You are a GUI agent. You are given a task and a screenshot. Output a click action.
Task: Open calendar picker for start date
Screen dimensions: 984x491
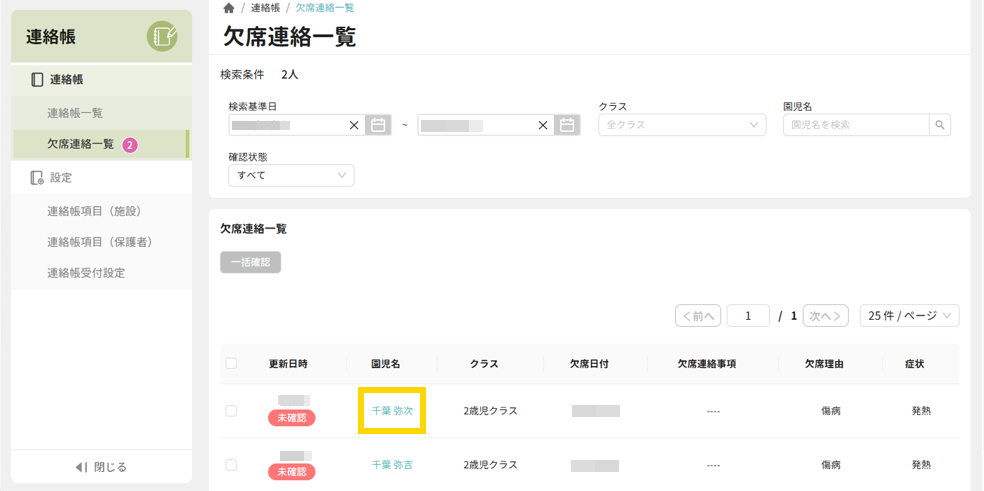click(x=378, y=125)
